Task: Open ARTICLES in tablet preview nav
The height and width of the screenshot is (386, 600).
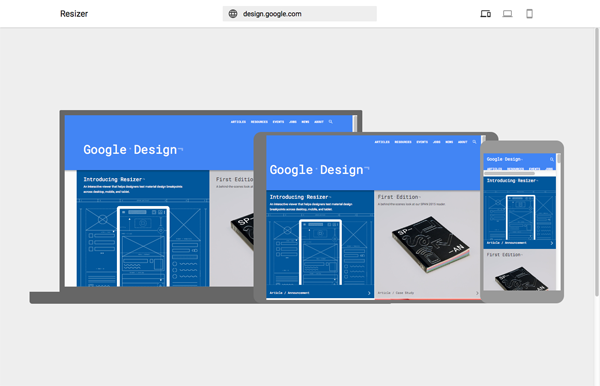Action: click(382, 142)
